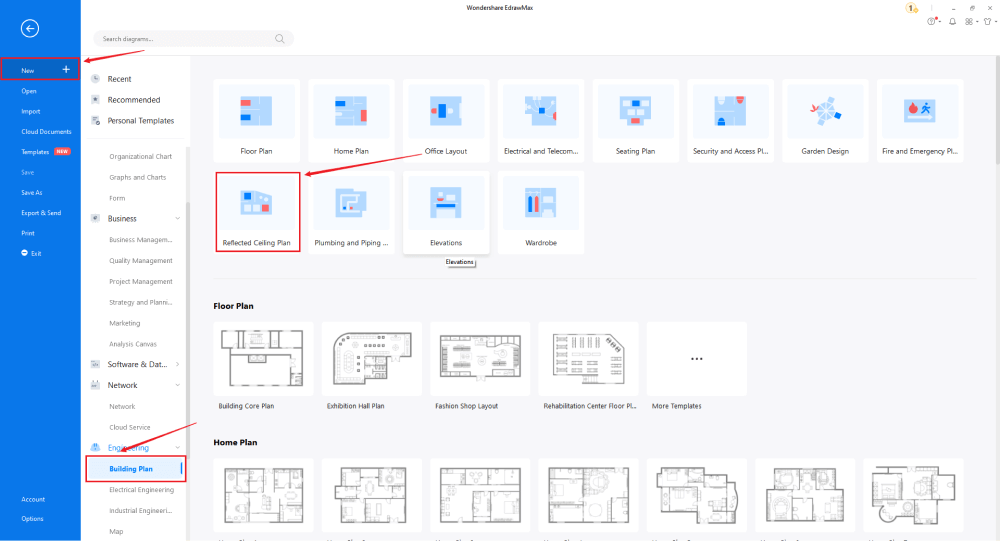Click the Recommended star icon

pyautogui.click(x=96, y=100)
